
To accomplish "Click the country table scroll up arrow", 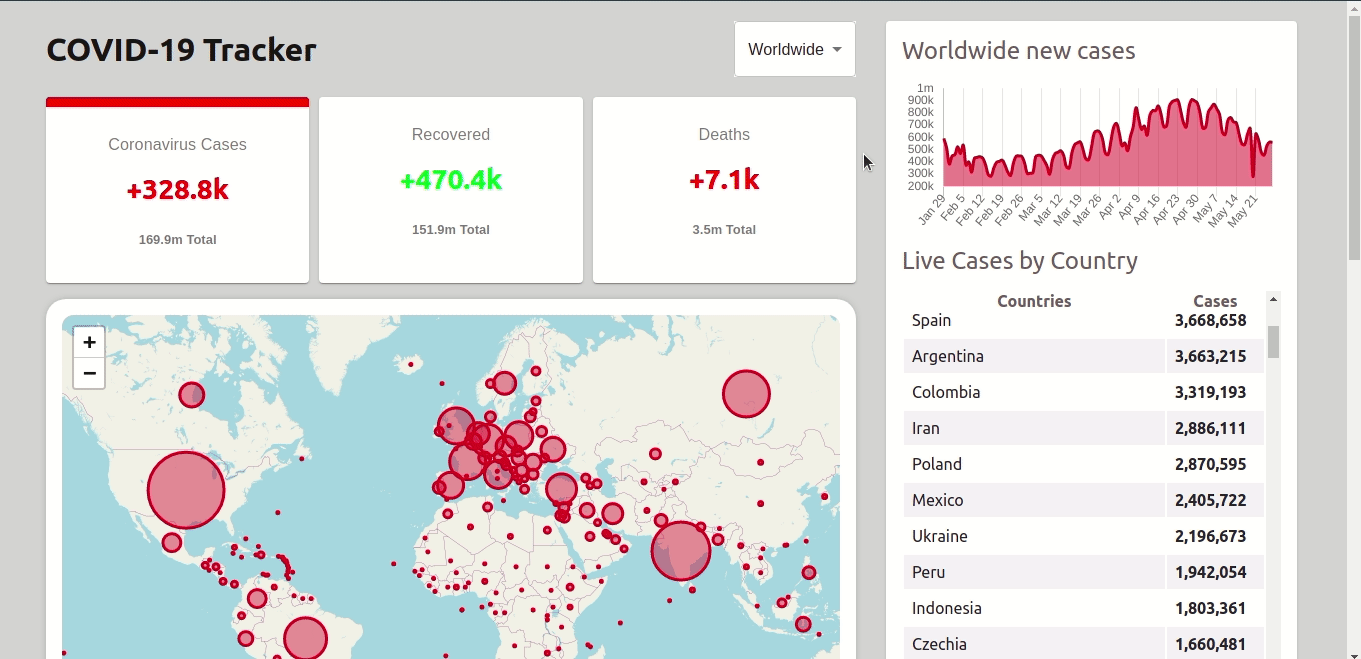I will (1273, 299).
